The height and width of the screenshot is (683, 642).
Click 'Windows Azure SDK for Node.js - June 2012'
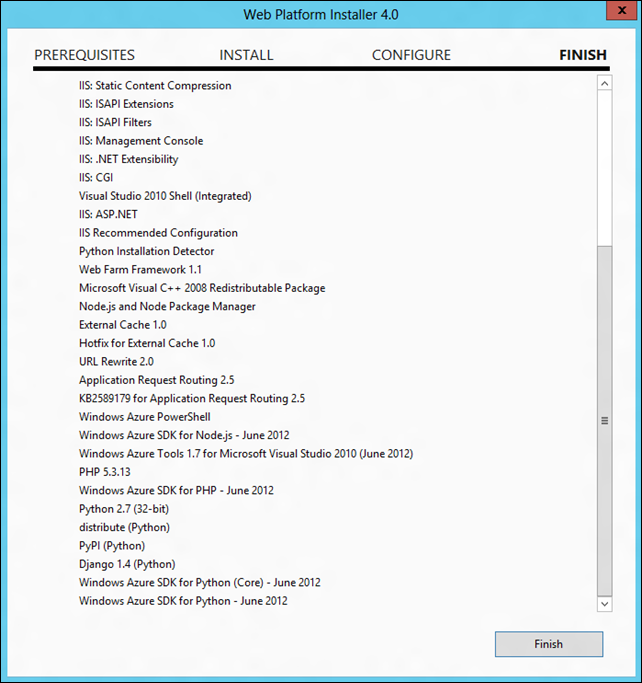click(184, 435)
